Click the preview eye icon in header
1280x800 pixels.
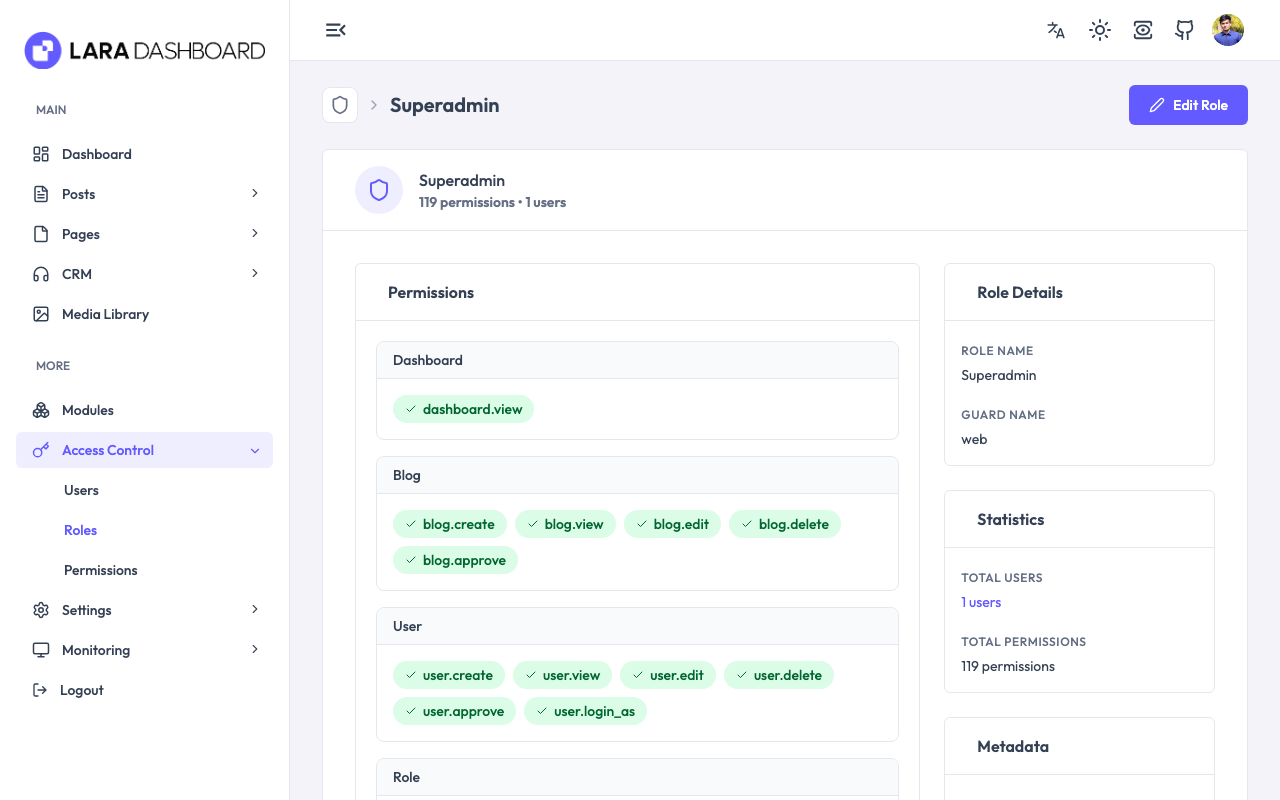pyautogui.click(x=1143, y=30)
